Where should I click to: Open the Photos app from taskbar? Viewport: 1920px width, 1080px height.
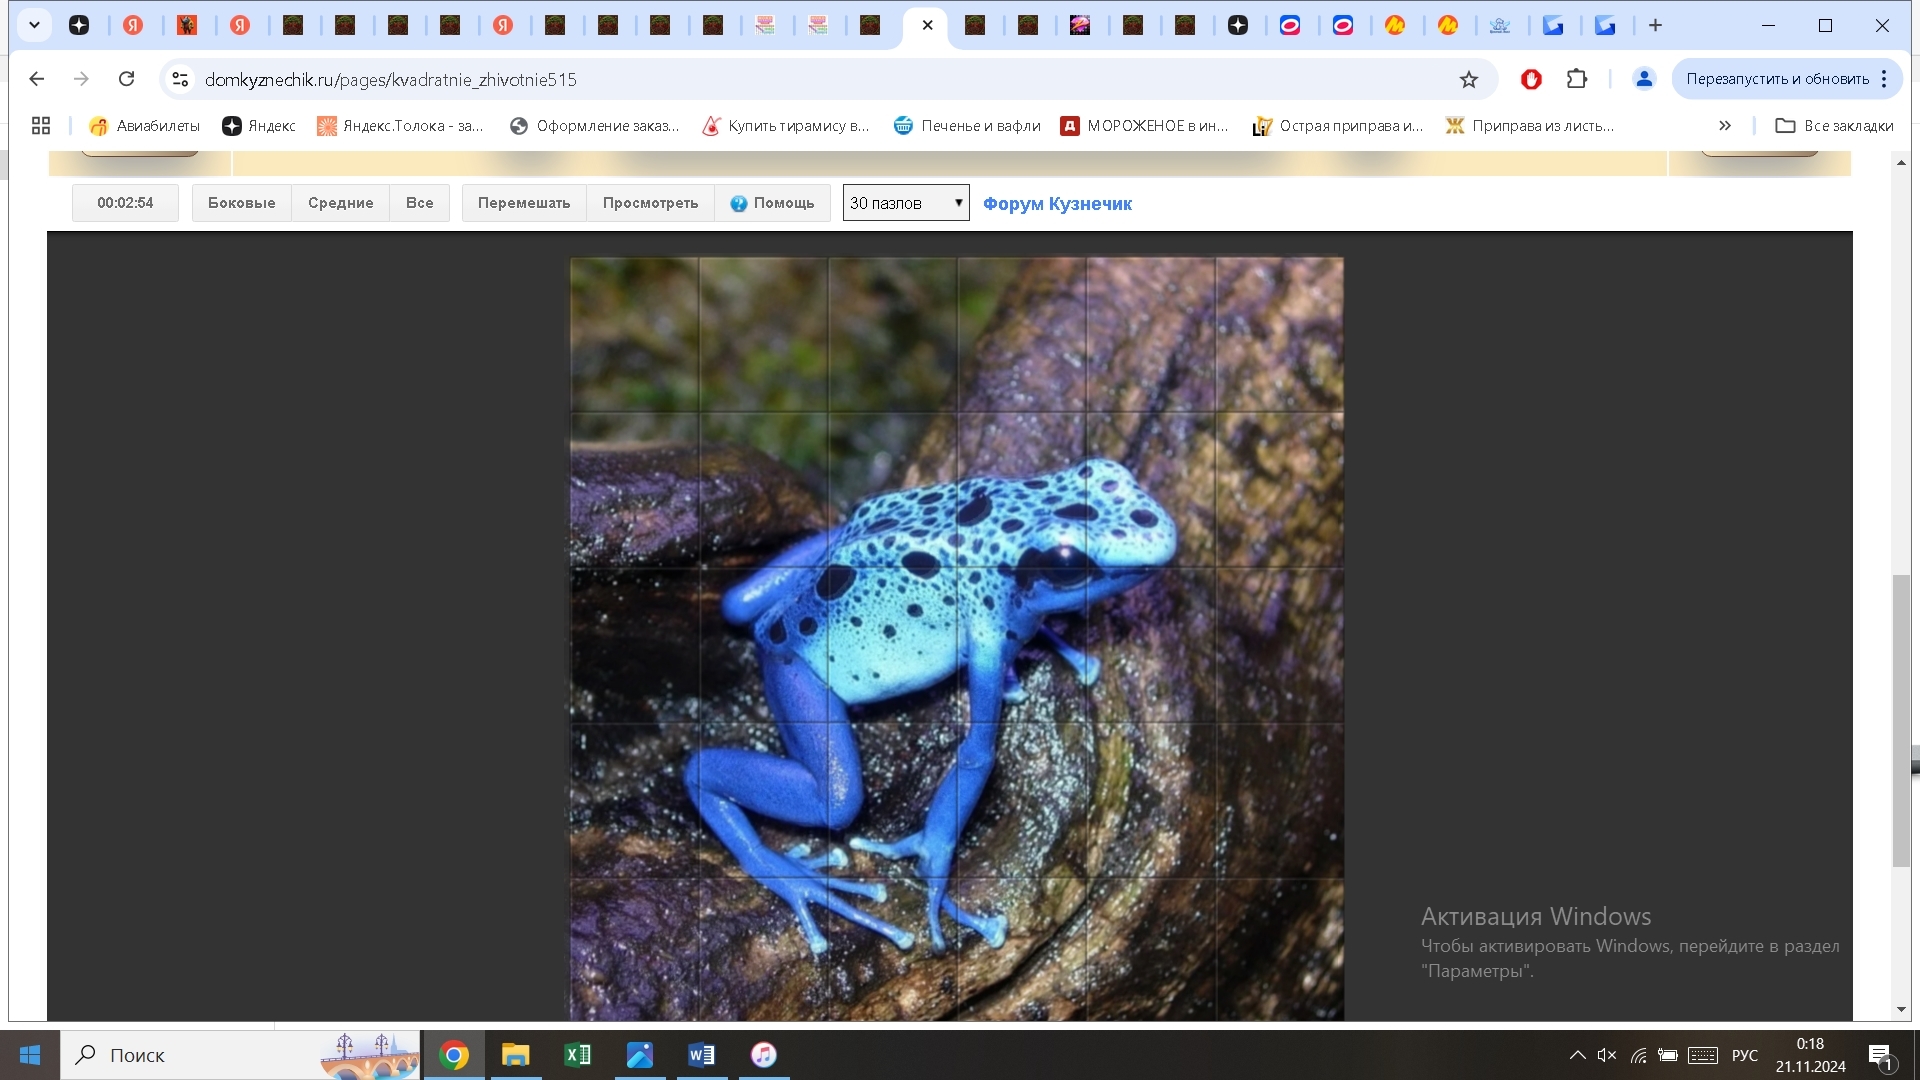[639, 1055]
